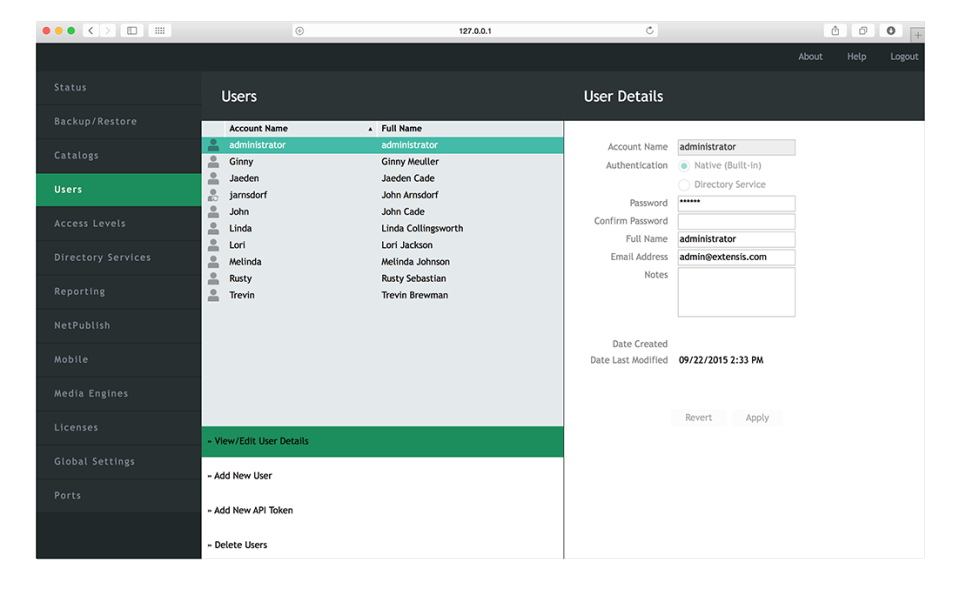
Task: Select the Native (Built-in) authentication radio button
Action: coord(684,167)
